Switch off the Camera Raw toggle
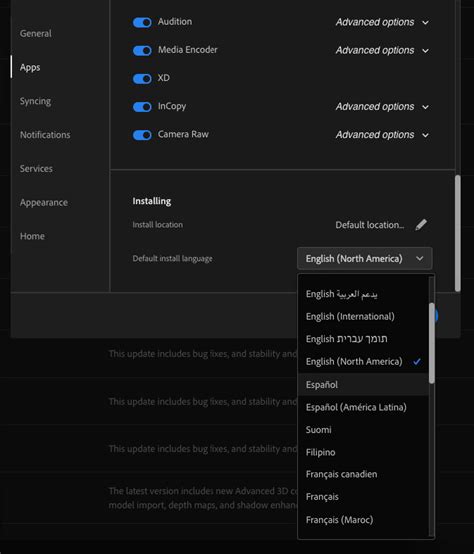This screenshot has width=474, height=554. [x=142, y=135]
